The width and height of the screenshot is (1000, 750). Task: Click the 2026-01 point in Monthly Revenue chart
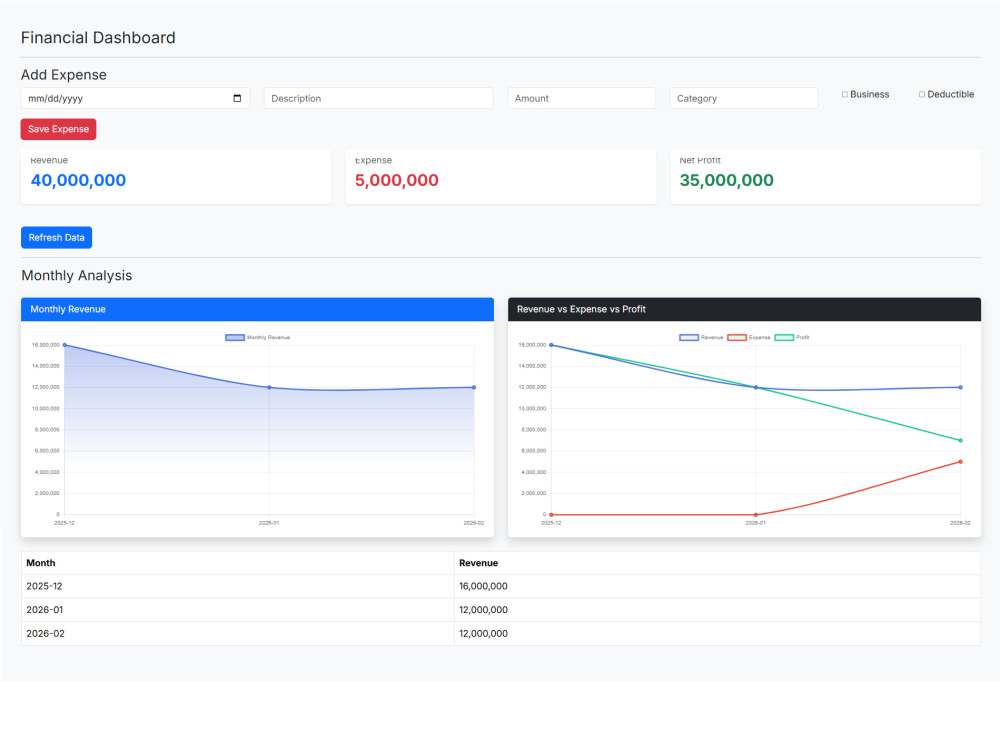(269, 387)
